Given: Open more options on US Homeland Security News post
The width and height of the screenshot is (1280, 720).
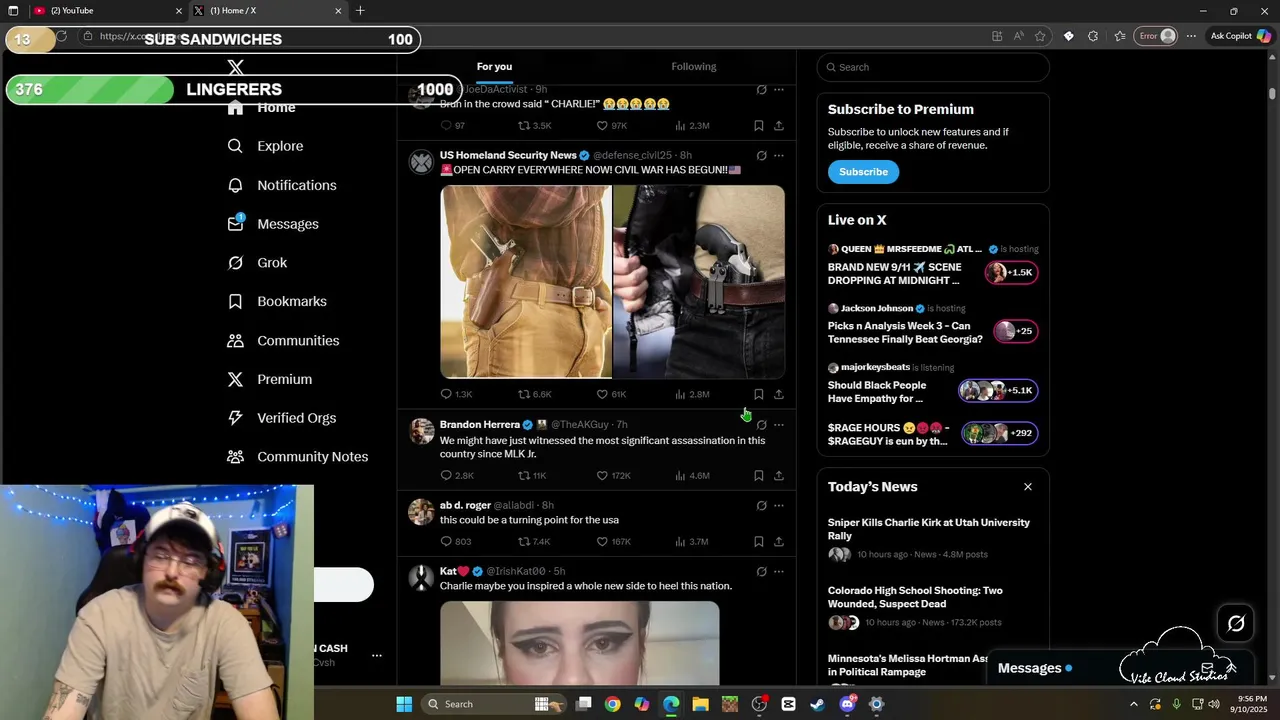Looking at the screenshot, I should [x=779, y=156].
